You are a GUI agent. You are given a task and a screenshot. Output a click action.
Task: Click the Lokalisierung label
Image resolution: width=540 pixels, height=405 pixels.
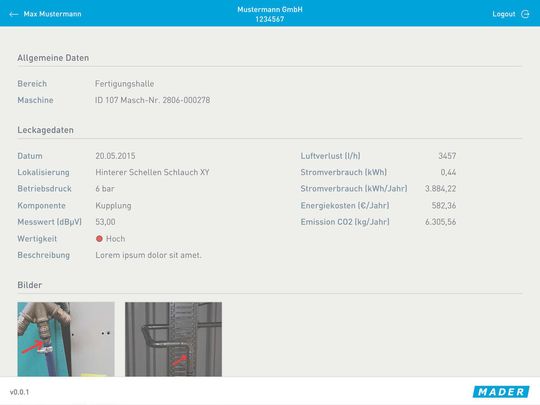(43, 172)
